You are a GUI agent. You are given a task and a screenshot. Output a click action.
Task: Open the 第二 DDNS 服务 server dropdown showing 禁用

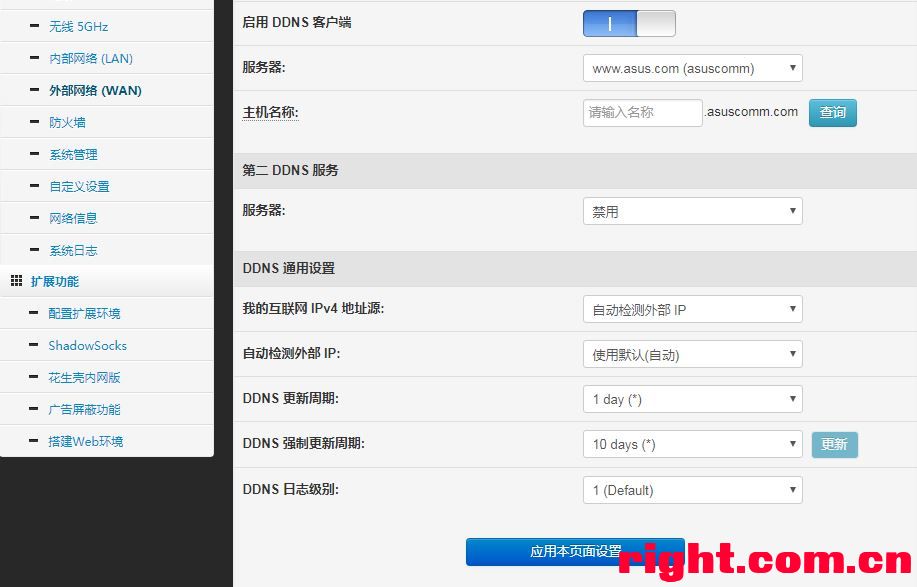point(692,211)
